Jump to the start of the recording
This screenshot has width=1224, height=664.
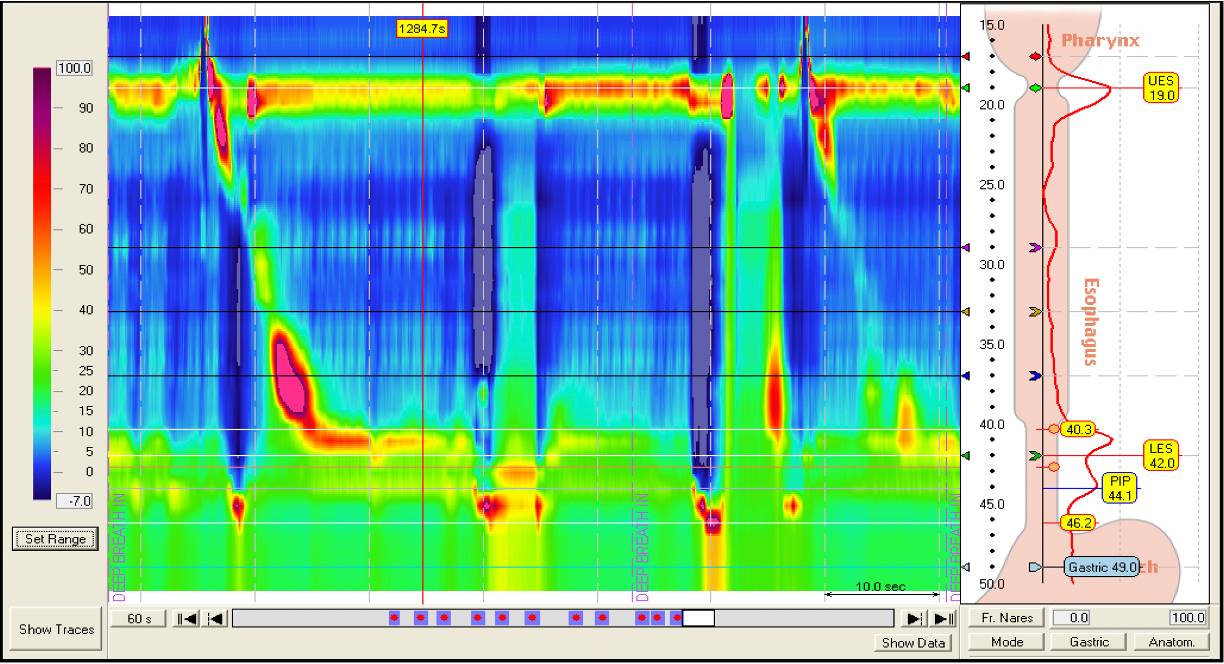coord(186,619)
